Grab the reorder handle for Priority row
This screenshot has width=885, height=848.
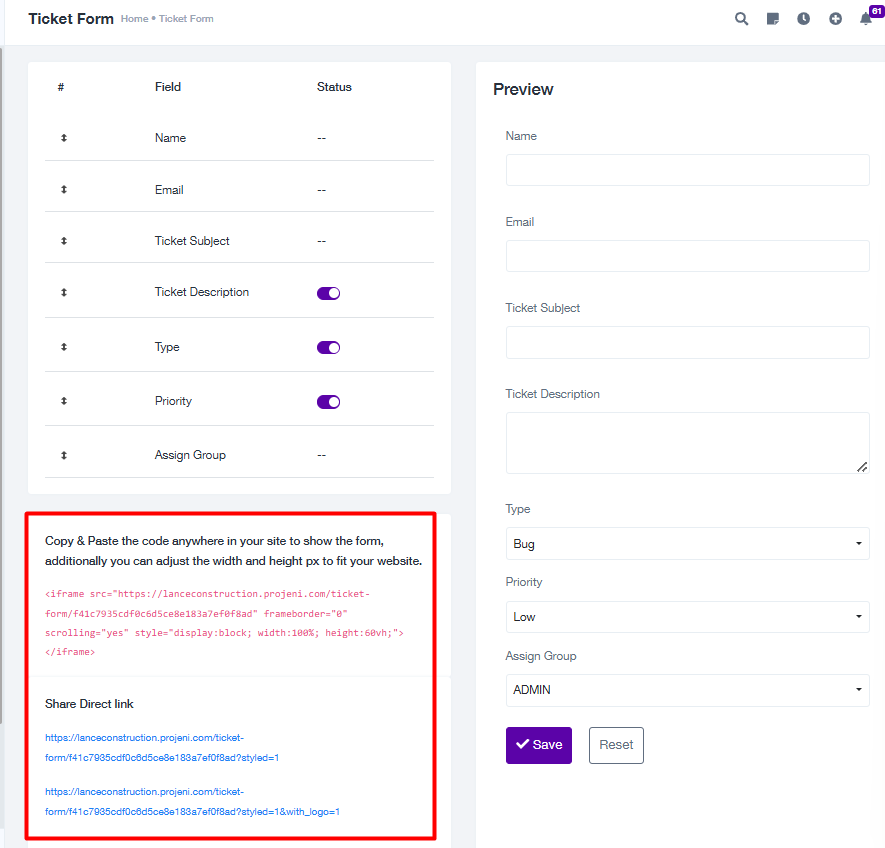(x=64, y=401)
